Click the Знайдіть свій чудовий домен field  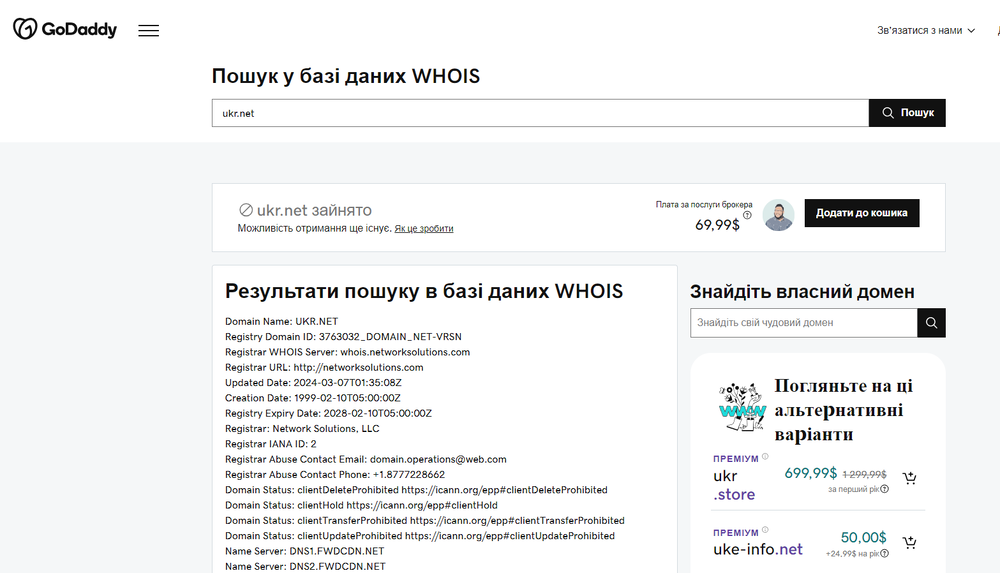point(804,323)
